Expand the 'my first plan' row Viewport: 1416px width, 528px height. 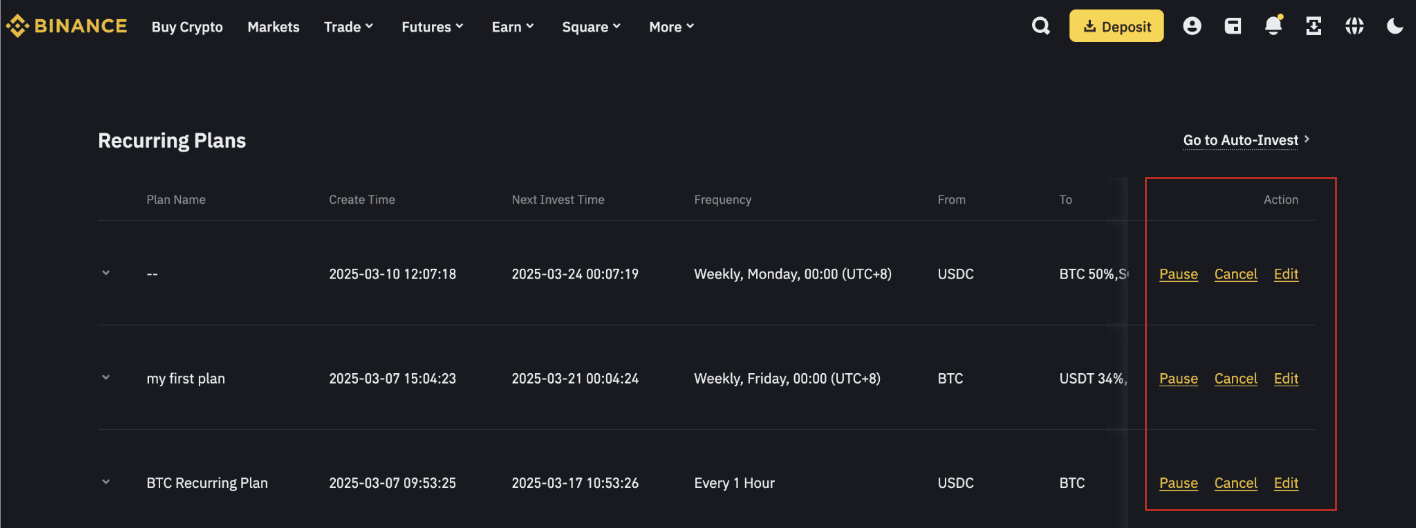(x=106, y=378)
